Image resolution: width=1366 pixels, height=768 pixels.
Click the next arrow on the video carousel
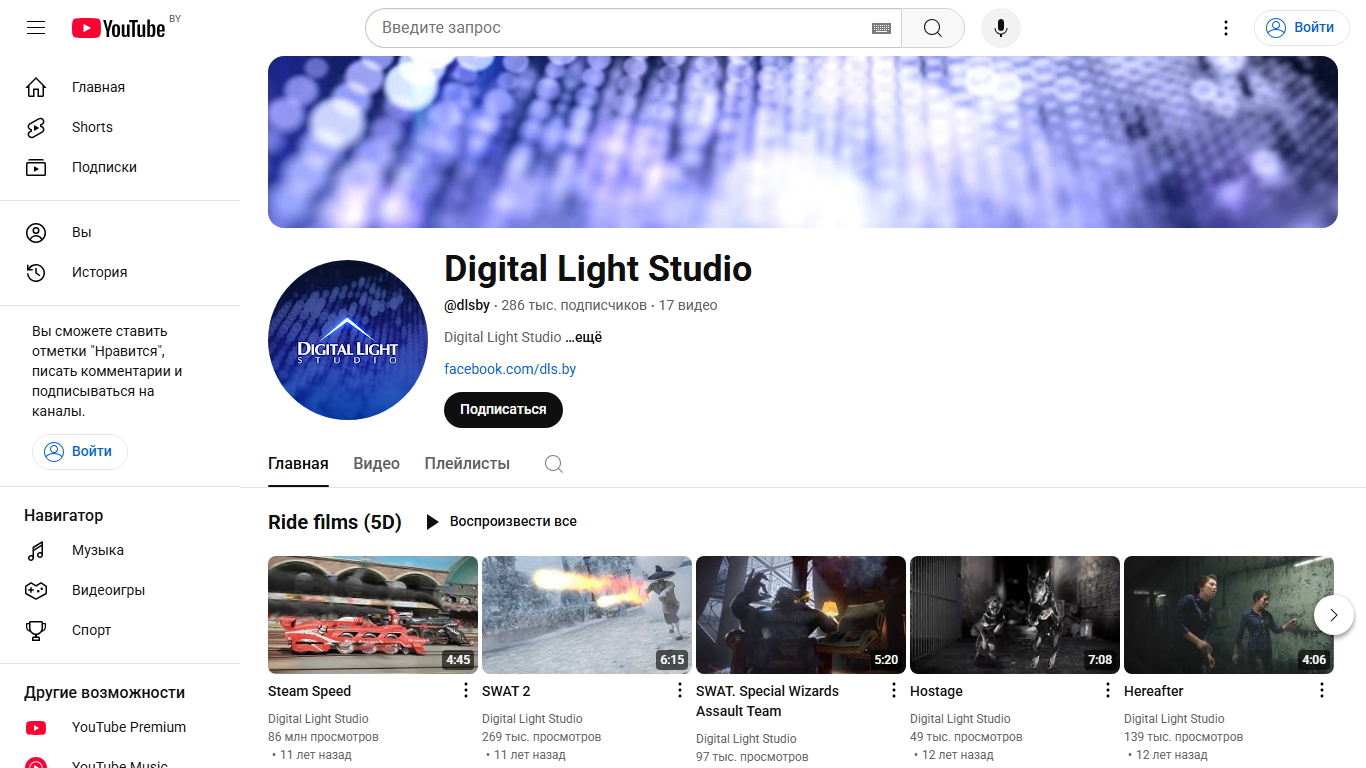[1334, 615]
